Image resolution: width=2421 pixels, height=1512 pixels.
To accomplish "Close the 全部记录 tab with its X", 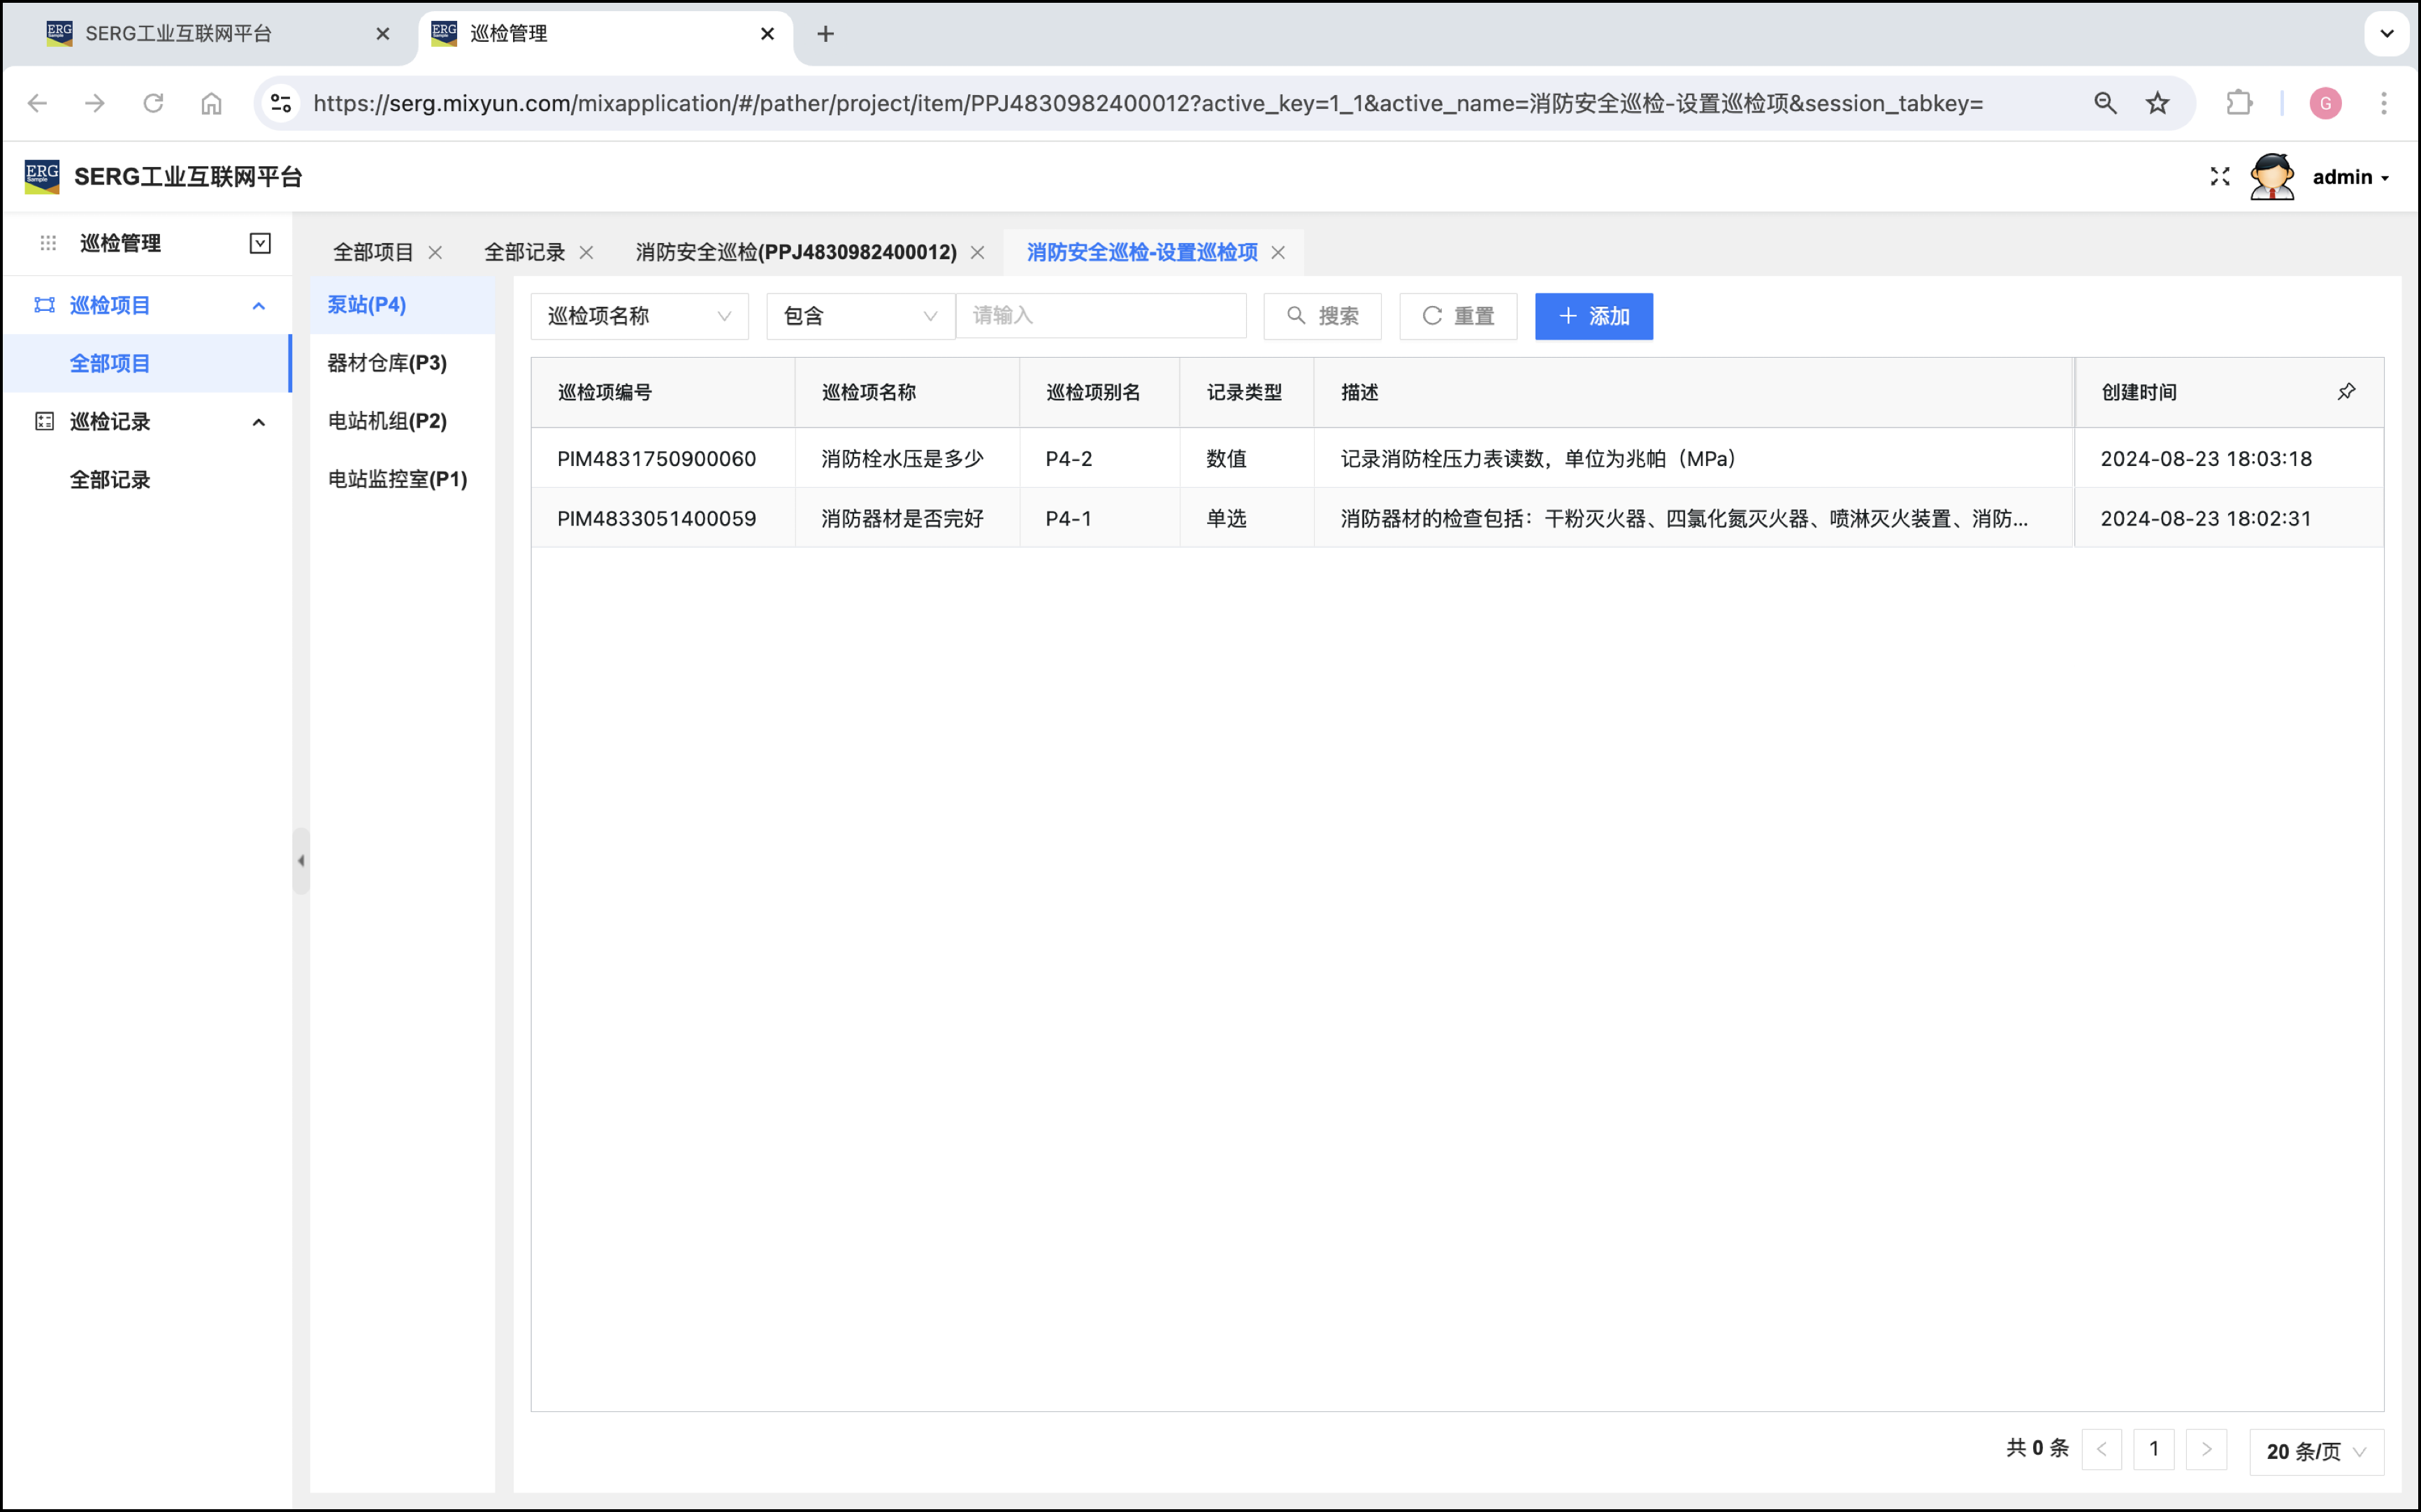I will point(587,253).
